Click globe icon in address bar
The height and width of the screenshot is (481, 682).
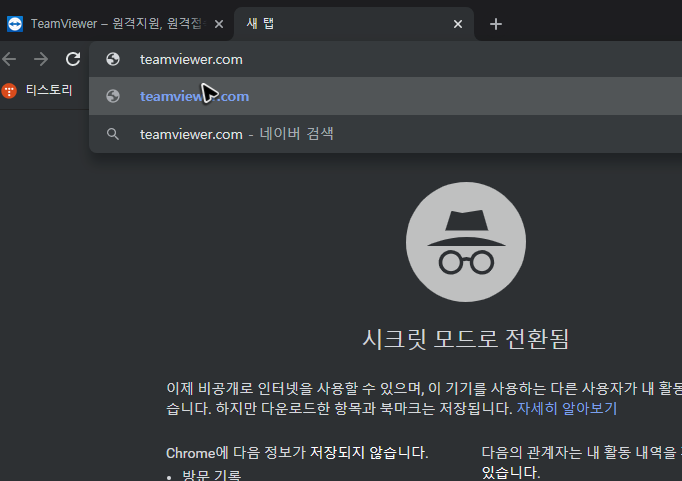pos(113,59)
